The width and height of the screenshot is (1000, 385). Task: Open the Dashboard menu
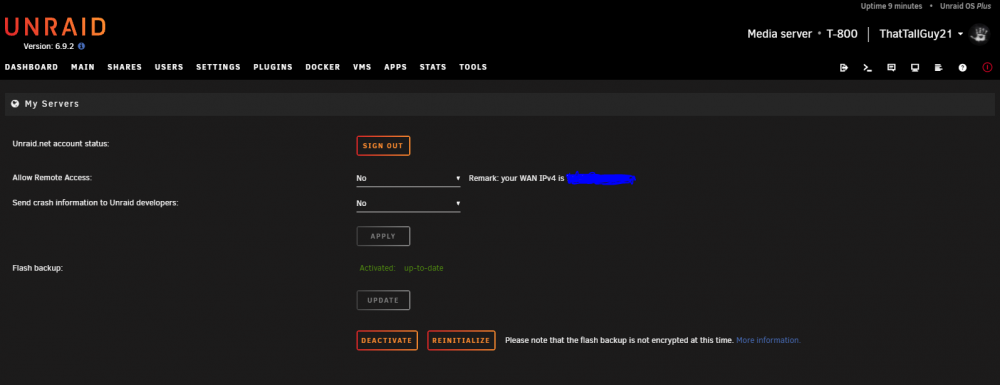tap(31, 67)
